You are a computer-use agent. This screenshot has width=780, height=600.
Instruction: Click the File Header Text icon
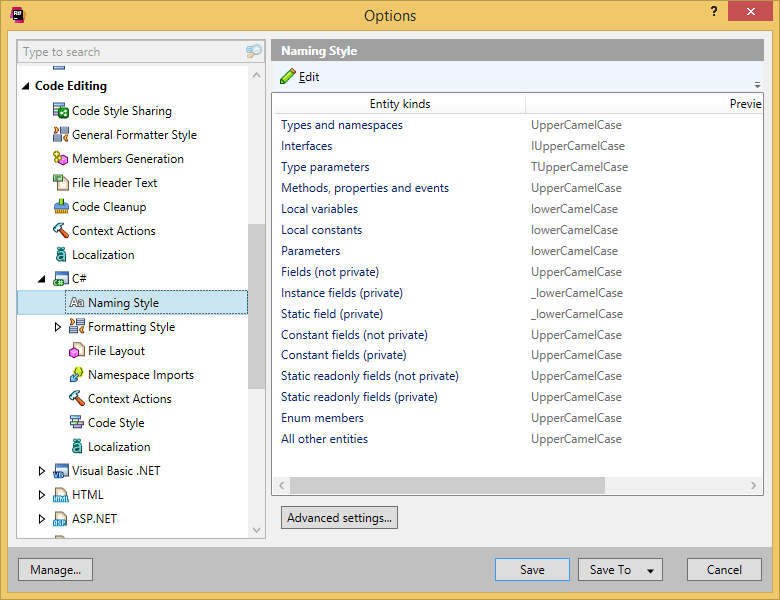[60, 183]
